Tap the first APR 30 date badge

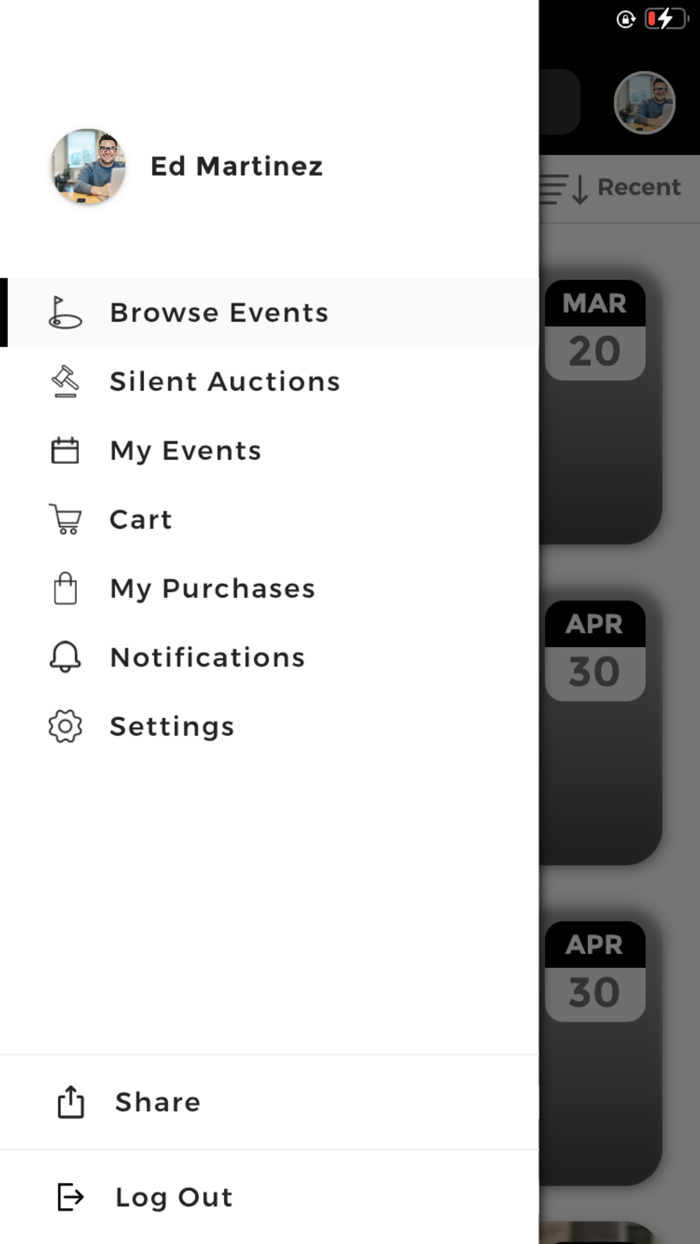pyautogui.click(x=594, y=648)
